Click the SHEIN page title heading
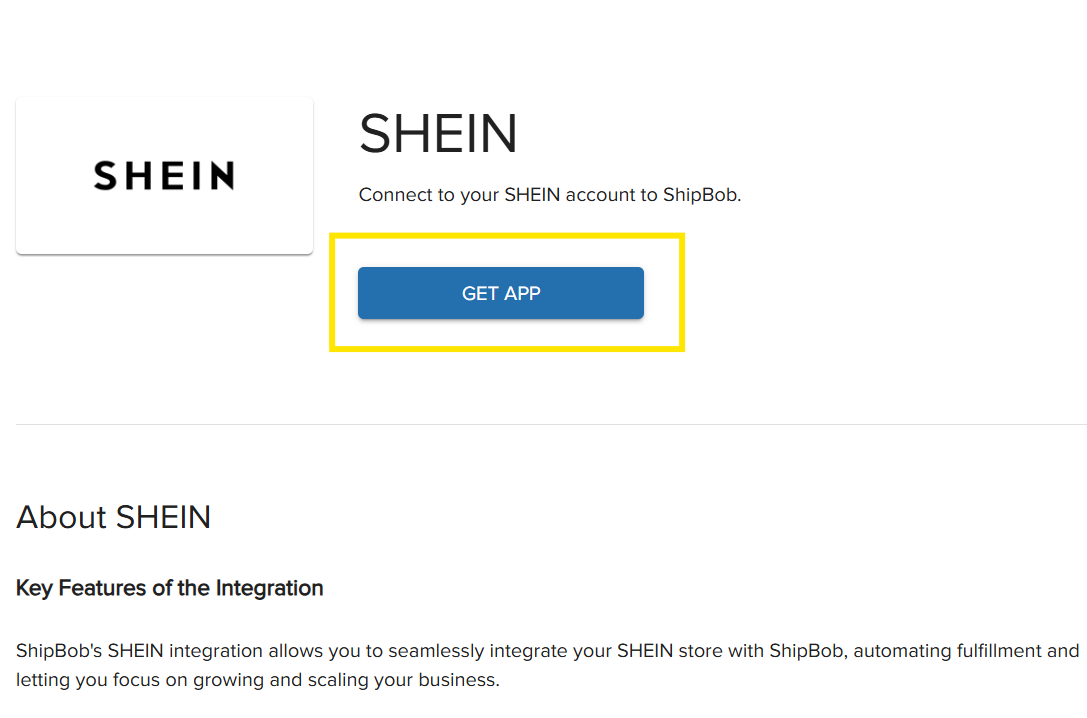The image size is (1087, 718). [x=438, y=133]
